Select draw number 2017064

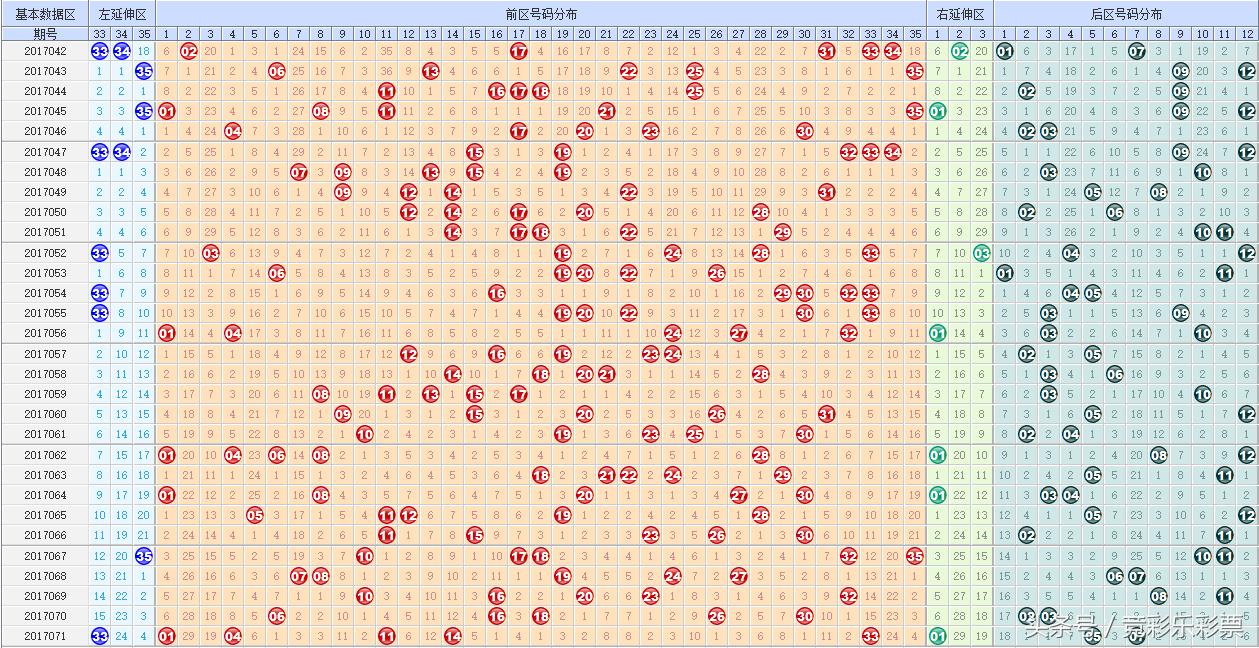click(45, 495)
